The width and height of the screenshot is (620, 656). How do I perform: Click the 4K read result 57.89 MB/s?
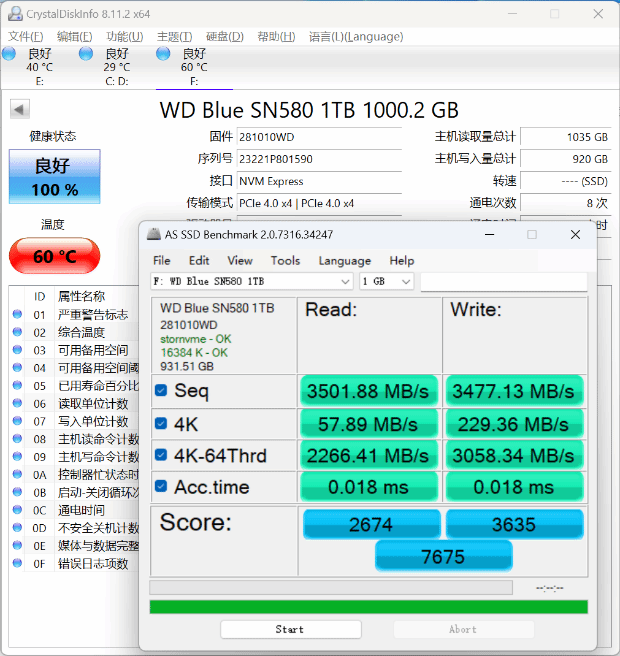pyautogui.click(x=368, y=424)
